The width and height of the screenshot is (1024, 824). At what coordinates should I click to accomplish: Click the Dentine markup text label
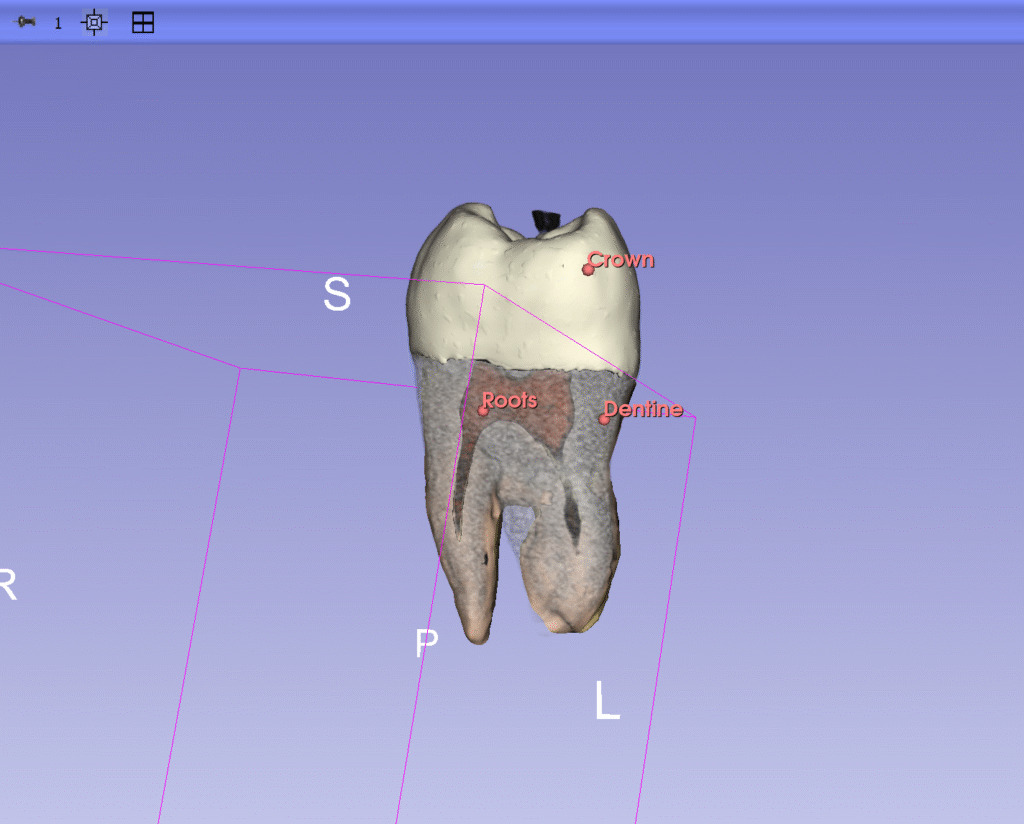pyautogui.click(x=645, y=409)
